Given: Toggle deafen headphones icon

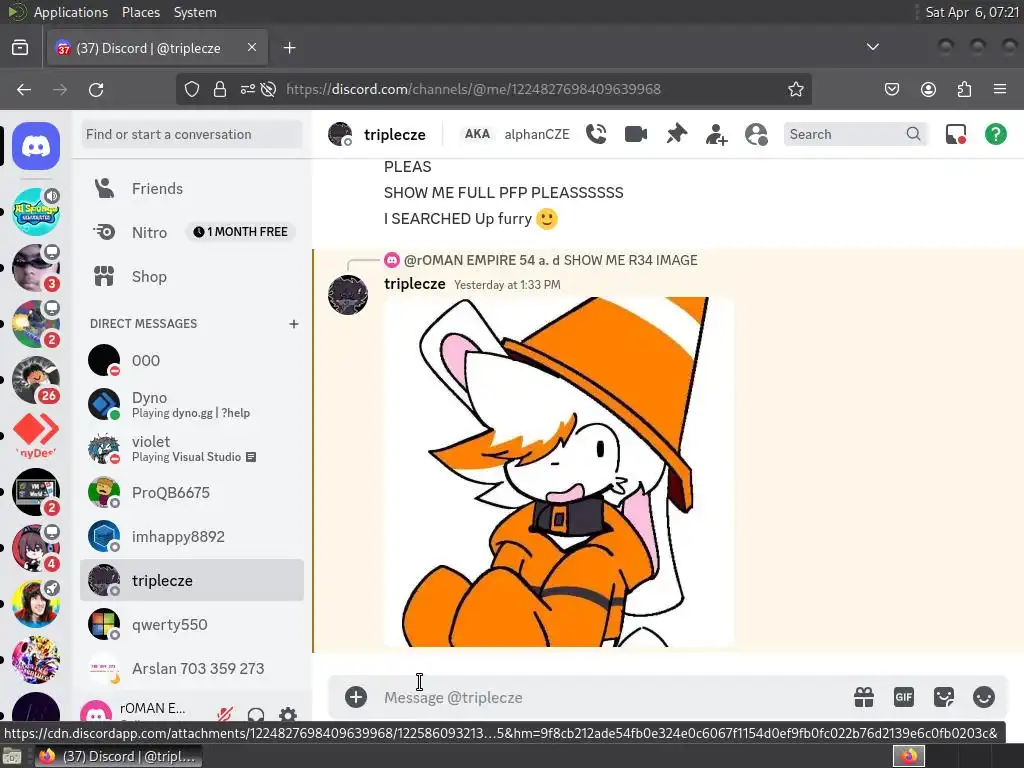Looking at the screenshot, I should click(x=256, y=714).
